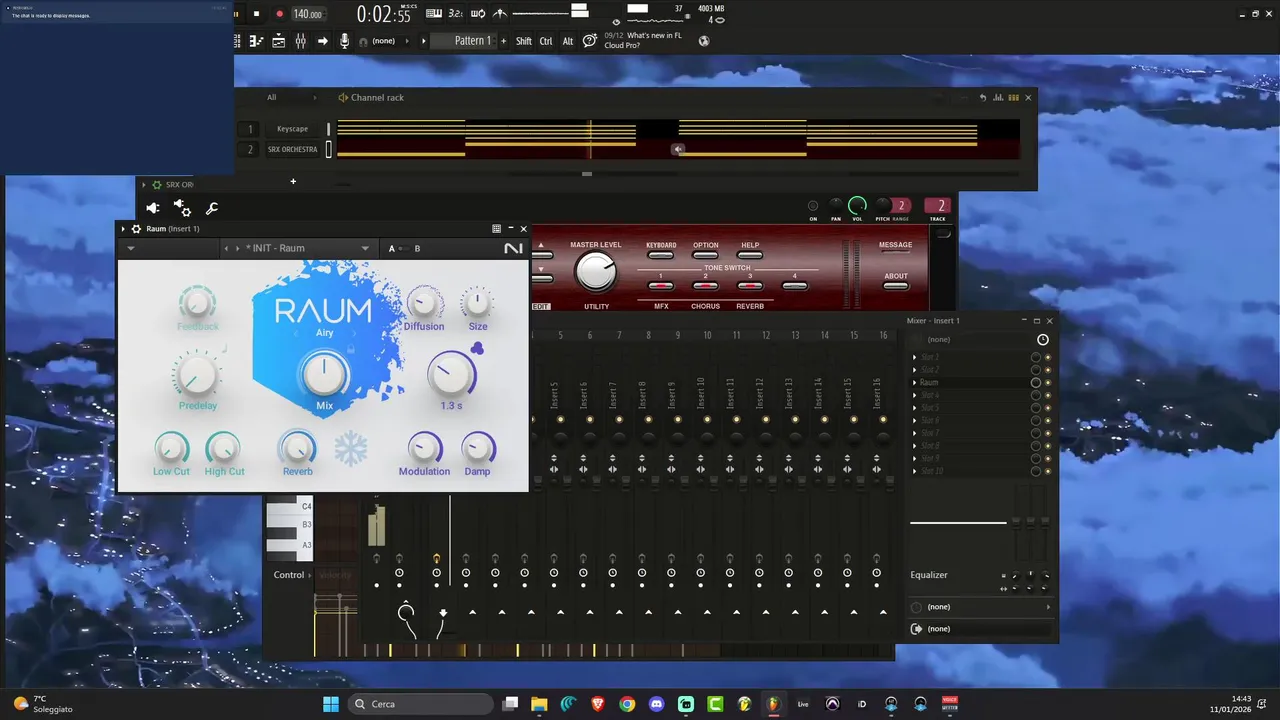
Task: Click the Raum Diffusion knob
Action: point(424,302)
